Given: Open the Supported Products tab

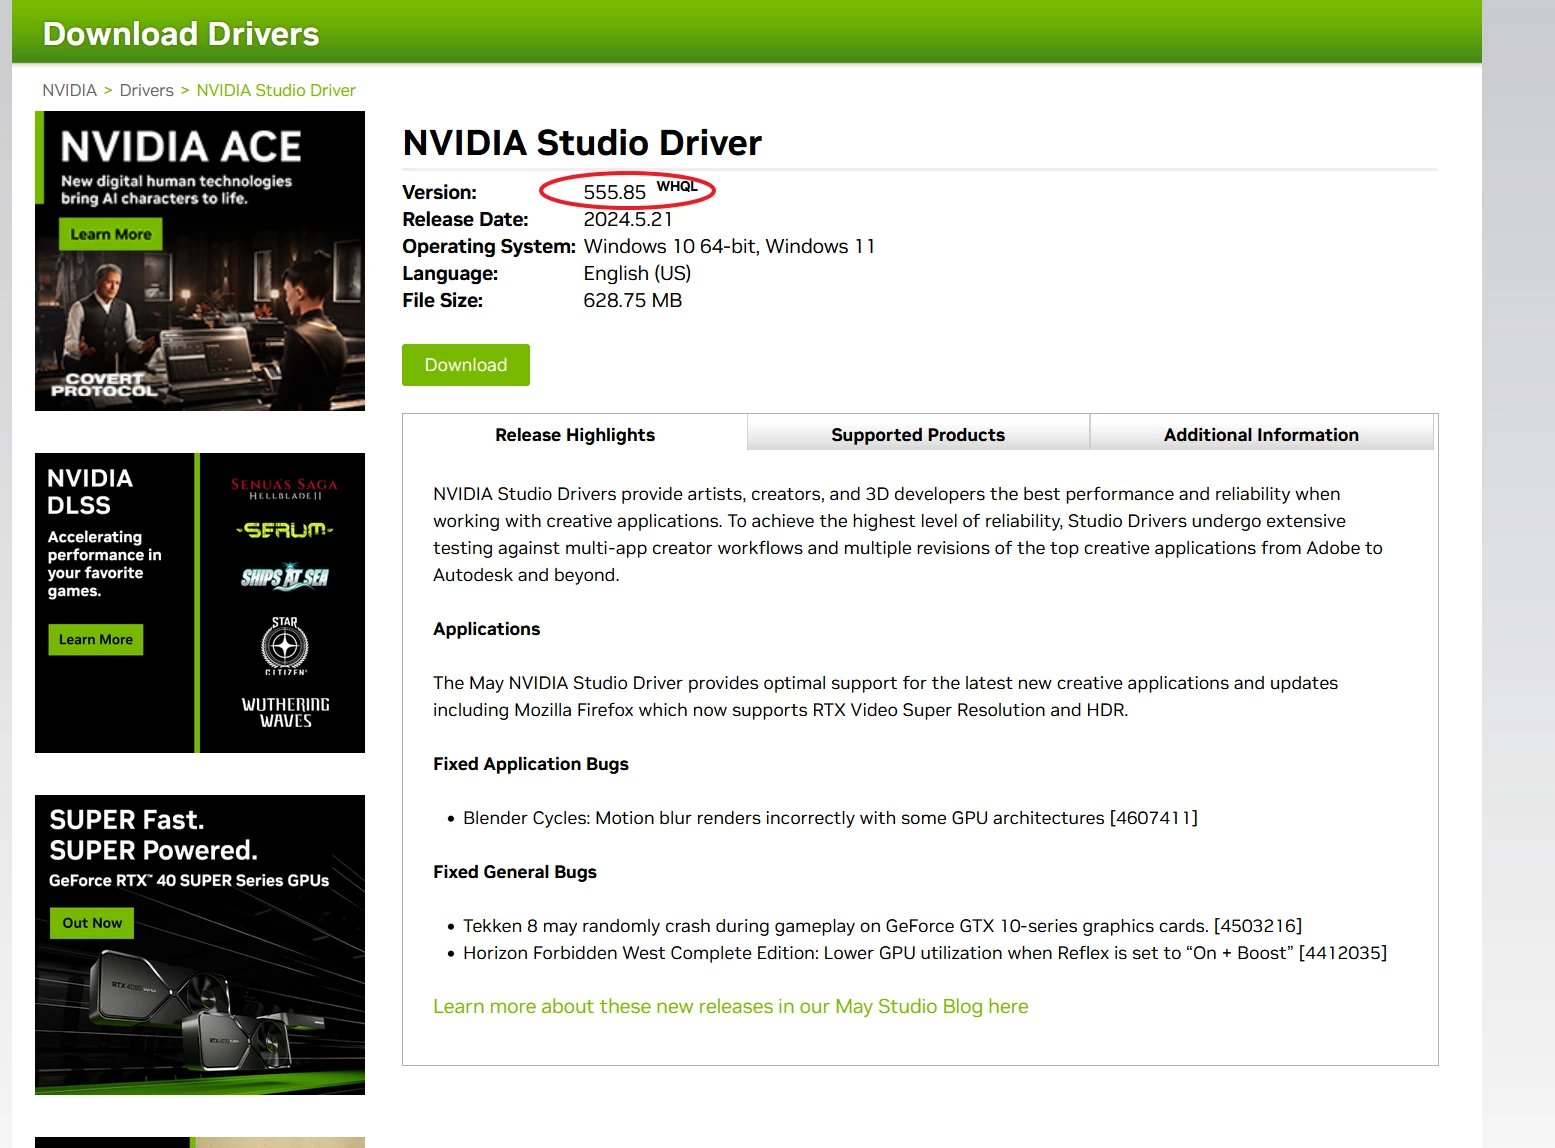Looking at the screenshot, I should coord(918,435).
